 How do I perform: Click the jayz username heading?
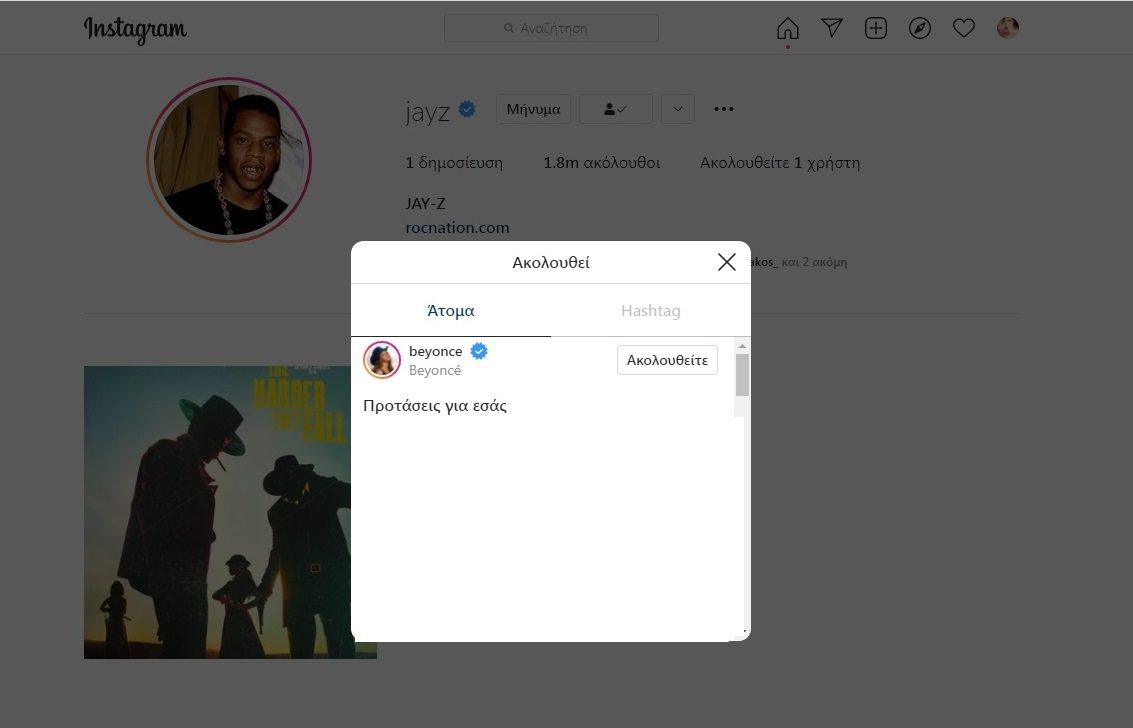pos(427,110)
